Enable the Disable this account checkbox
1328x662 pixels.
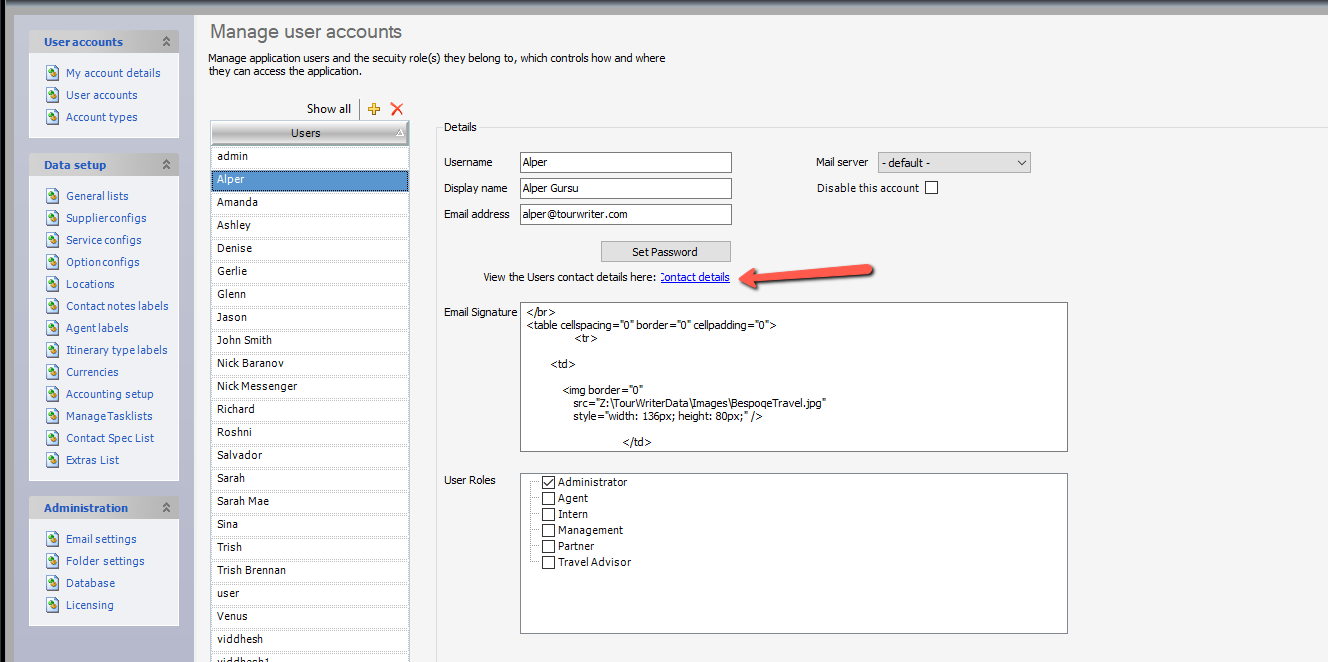point(931,188)
